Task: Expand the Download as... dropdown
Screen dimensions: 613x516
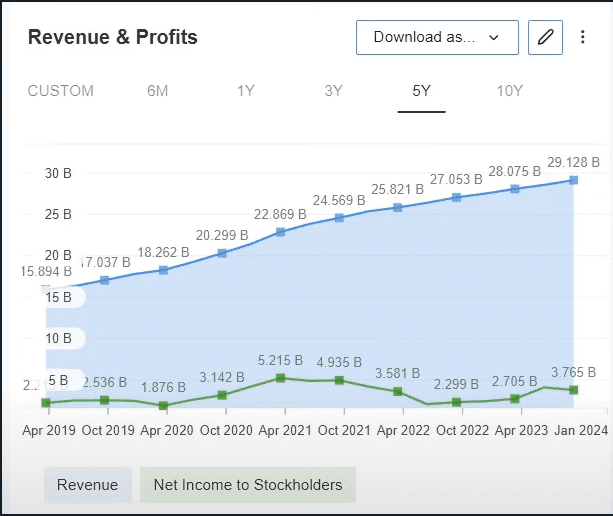Action: [x=437, y=38]
